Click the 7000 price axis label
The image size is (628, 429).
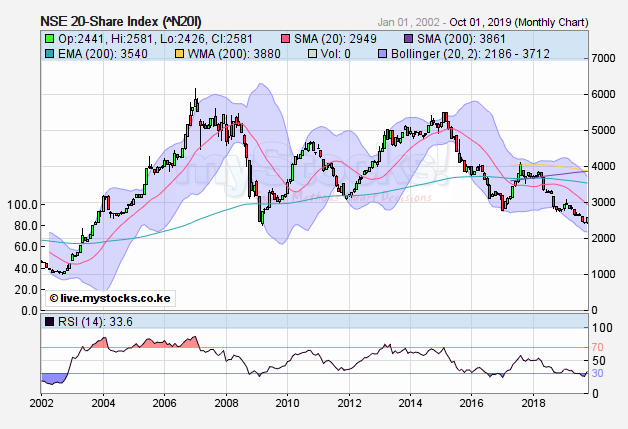pyautogui.click(x=604, y=59)
